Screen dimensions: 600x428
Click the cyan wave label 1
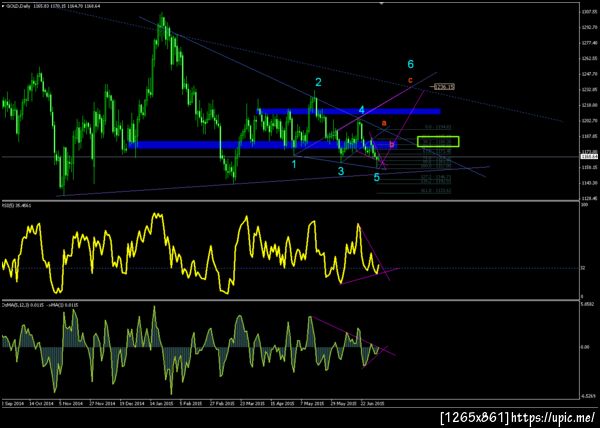click(x=294, y=164)
